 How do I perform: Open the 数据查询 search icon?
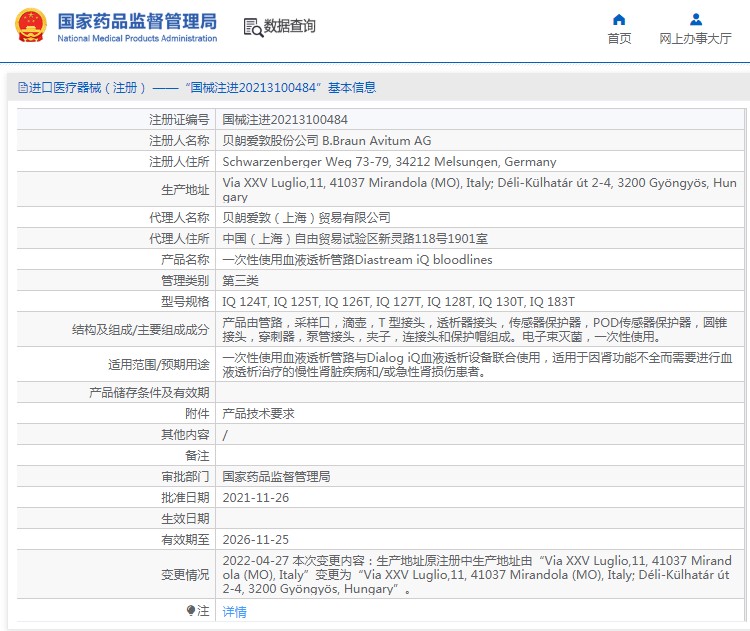(253, 27)
